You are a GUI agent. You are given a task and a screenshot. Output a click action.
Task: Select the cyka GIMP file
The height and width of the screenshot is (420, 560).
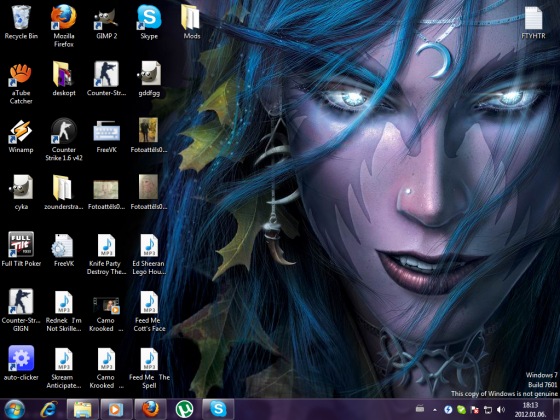pos(21,192)
